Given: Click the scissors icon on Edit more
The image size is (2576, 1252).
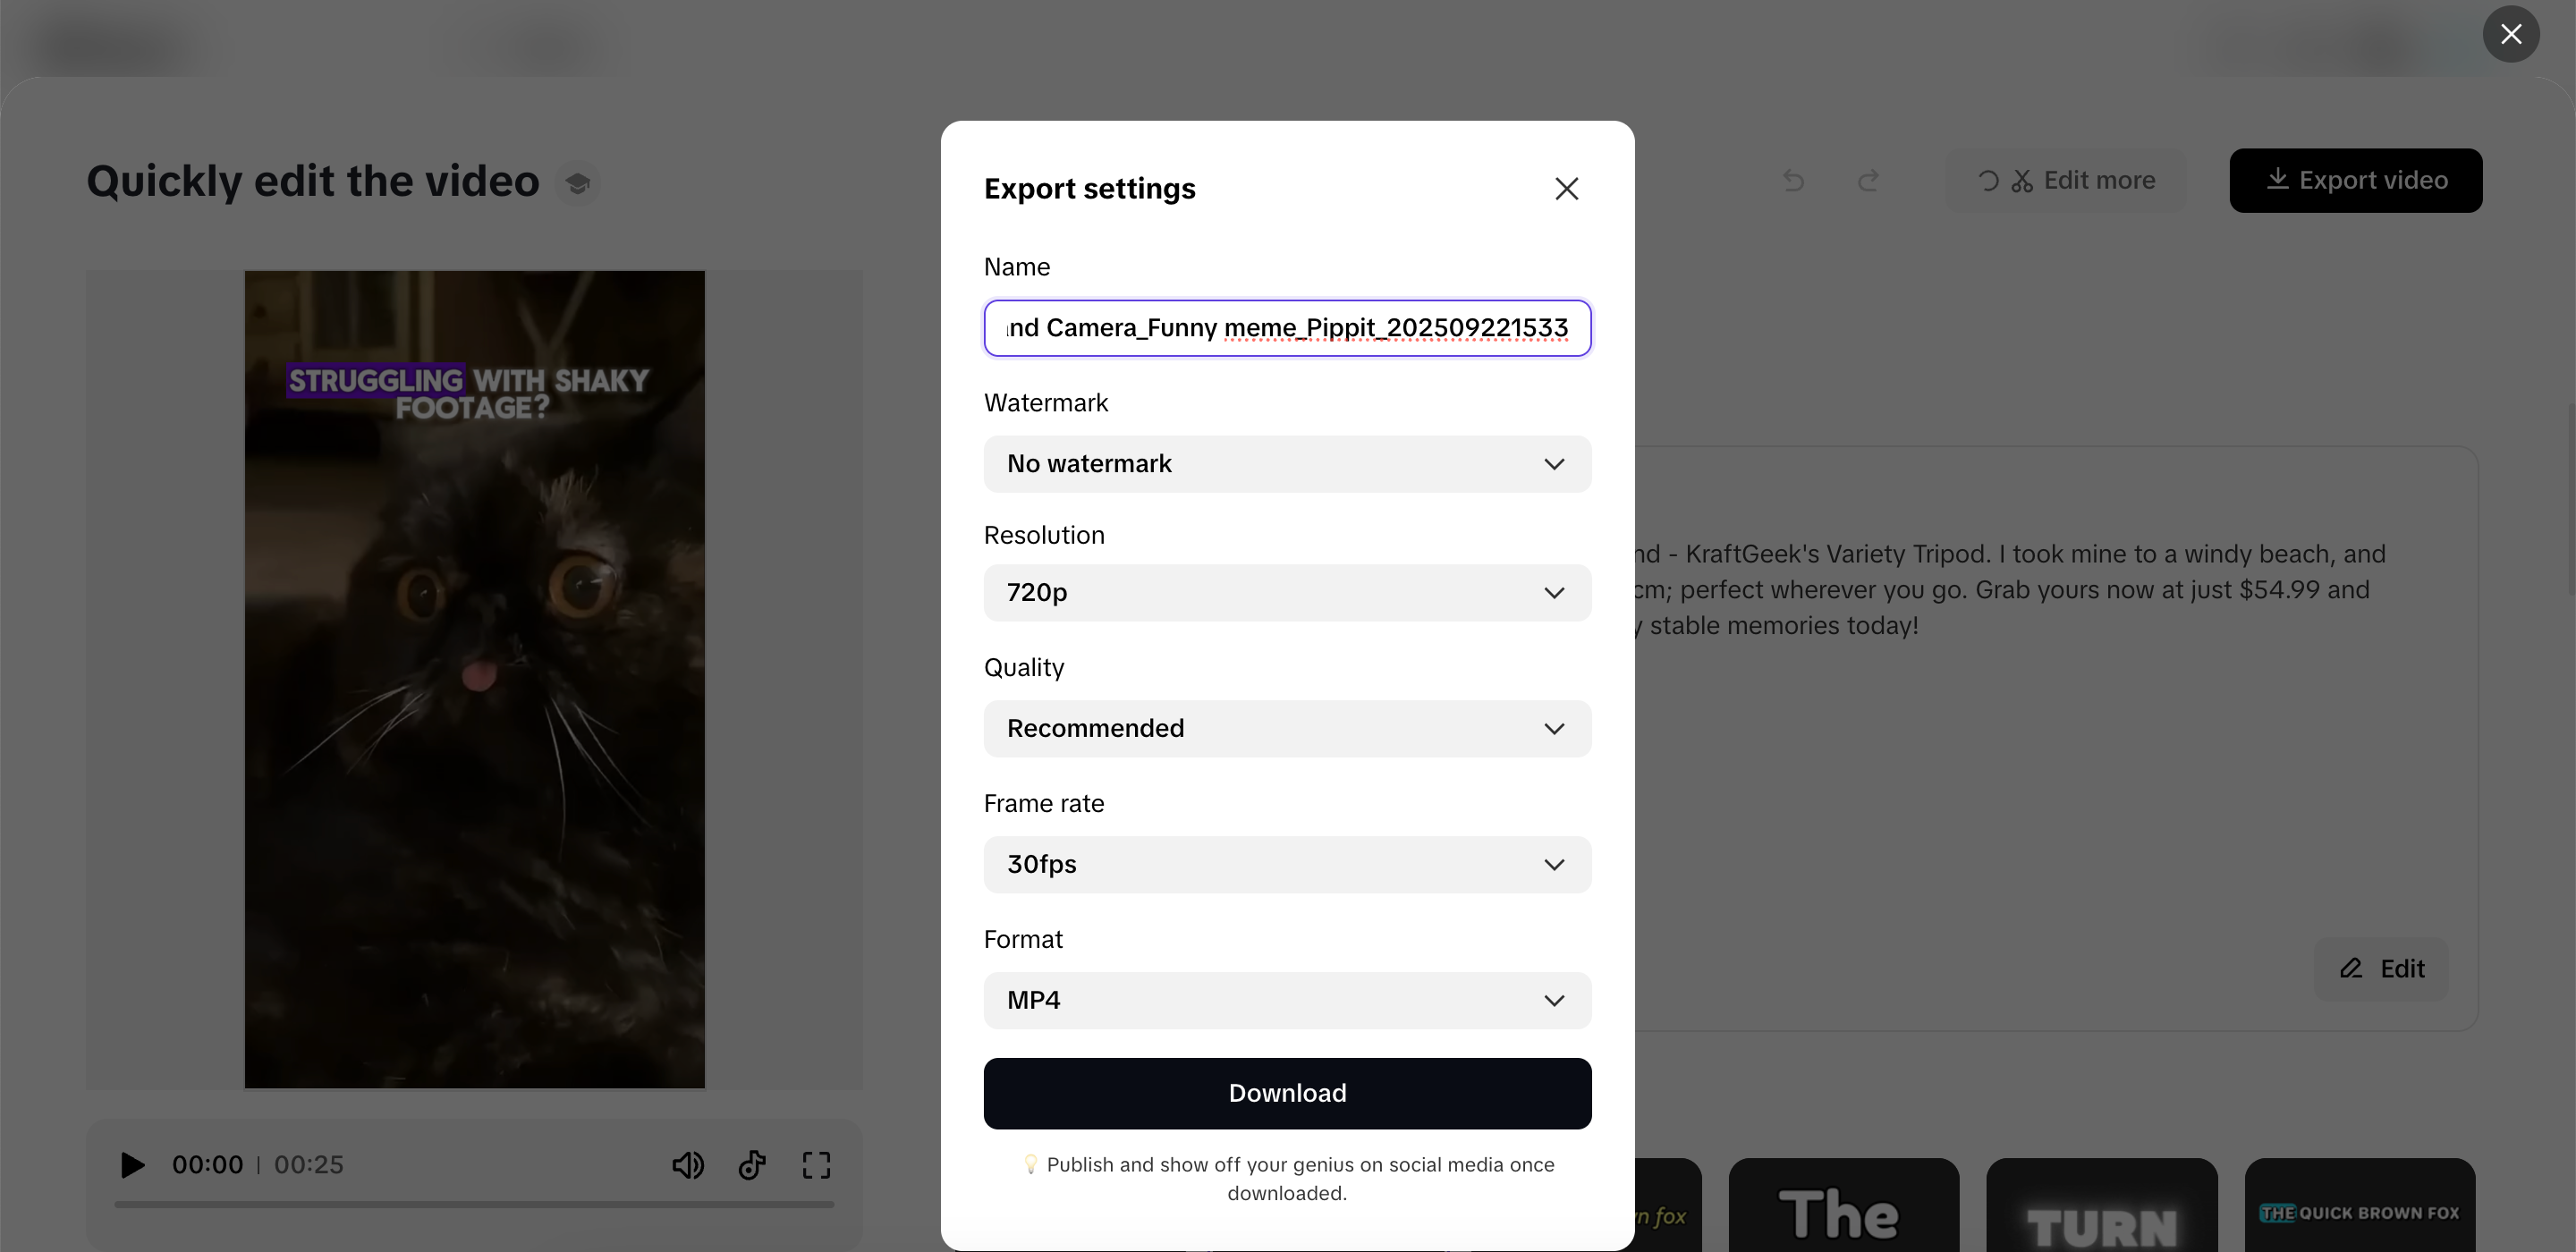Looking at the screenshot, I should (x=2023, y=180).
